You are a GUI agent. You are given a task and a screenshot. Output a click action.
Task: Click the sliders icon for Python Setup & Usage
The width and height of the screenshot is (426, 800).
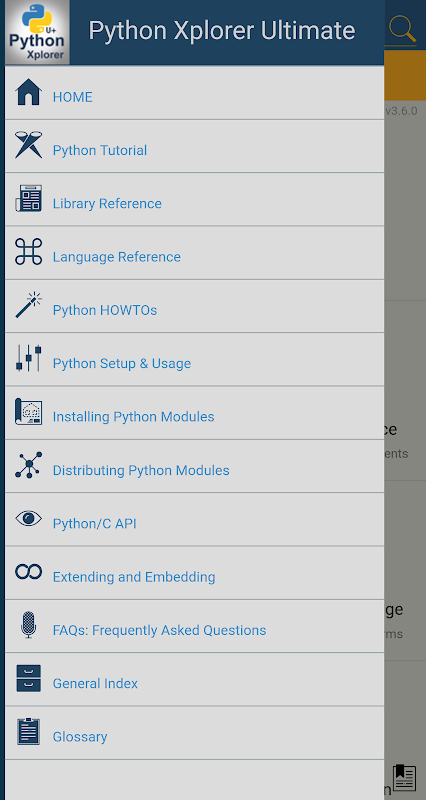tap(29, 358)
